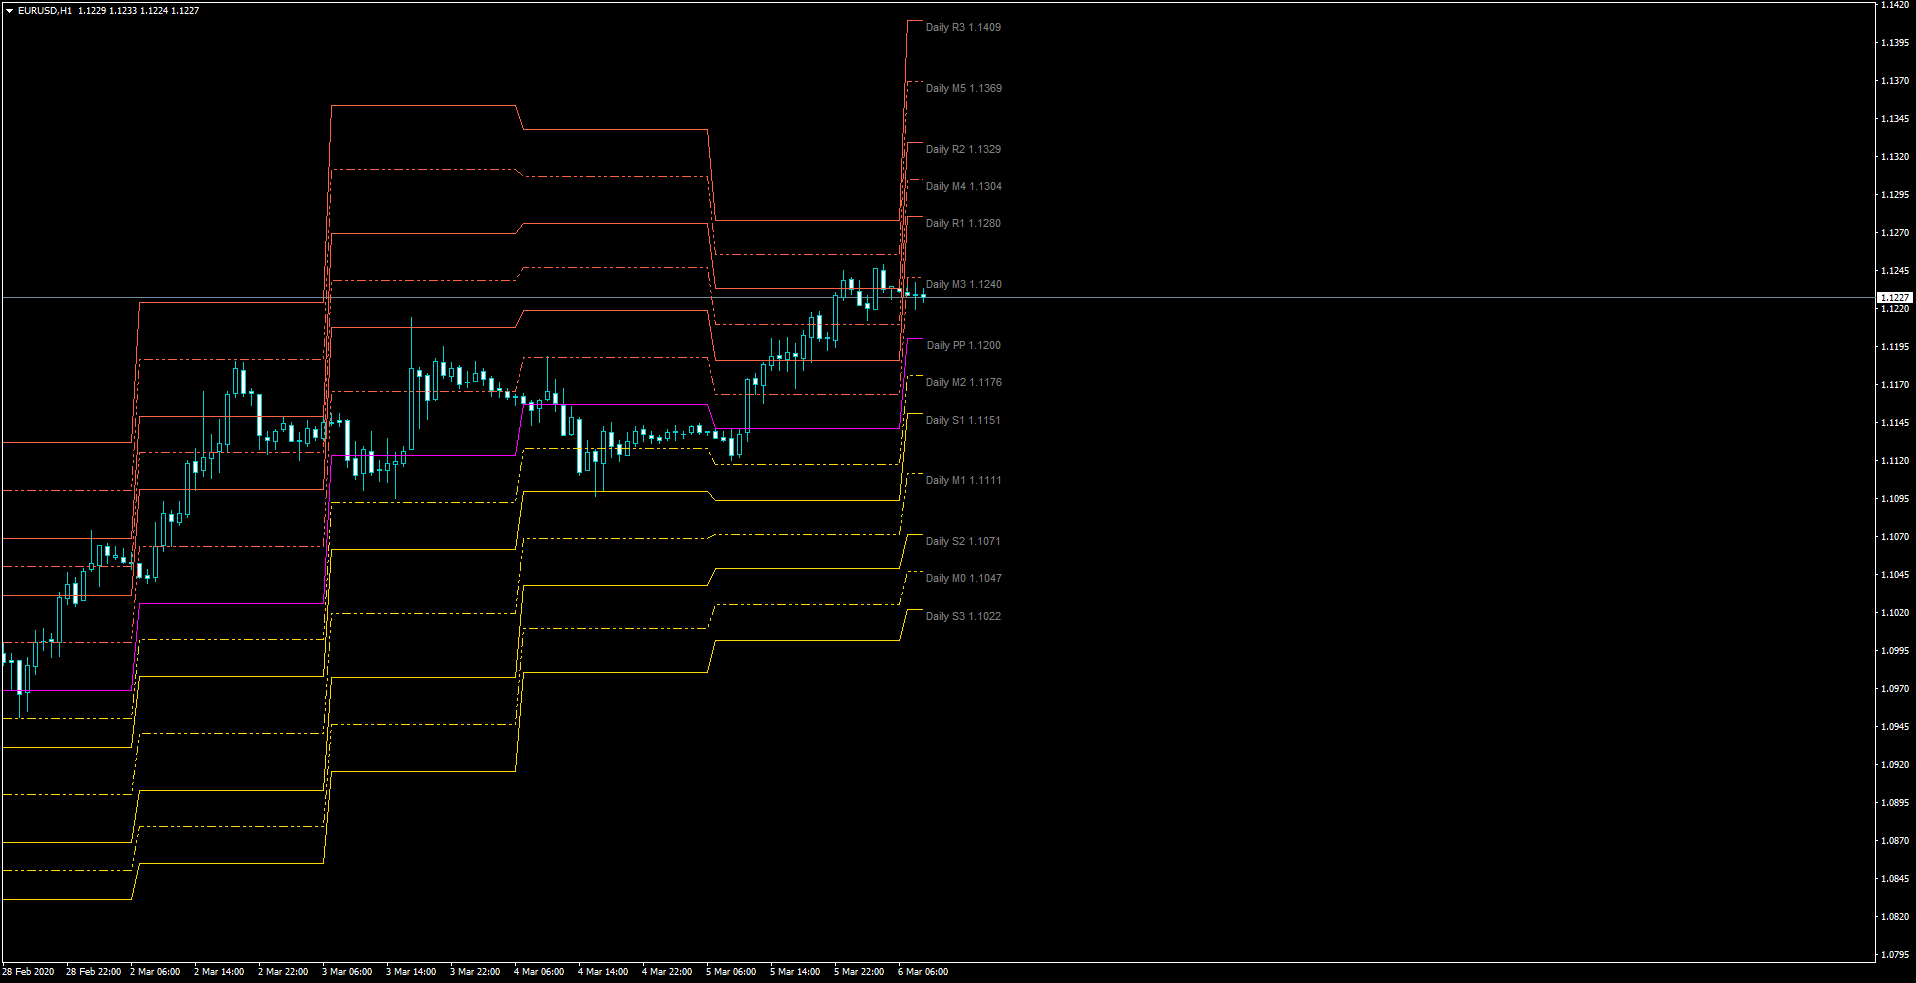Click the 6 Mar 06:00 time label

click(923, 971)
